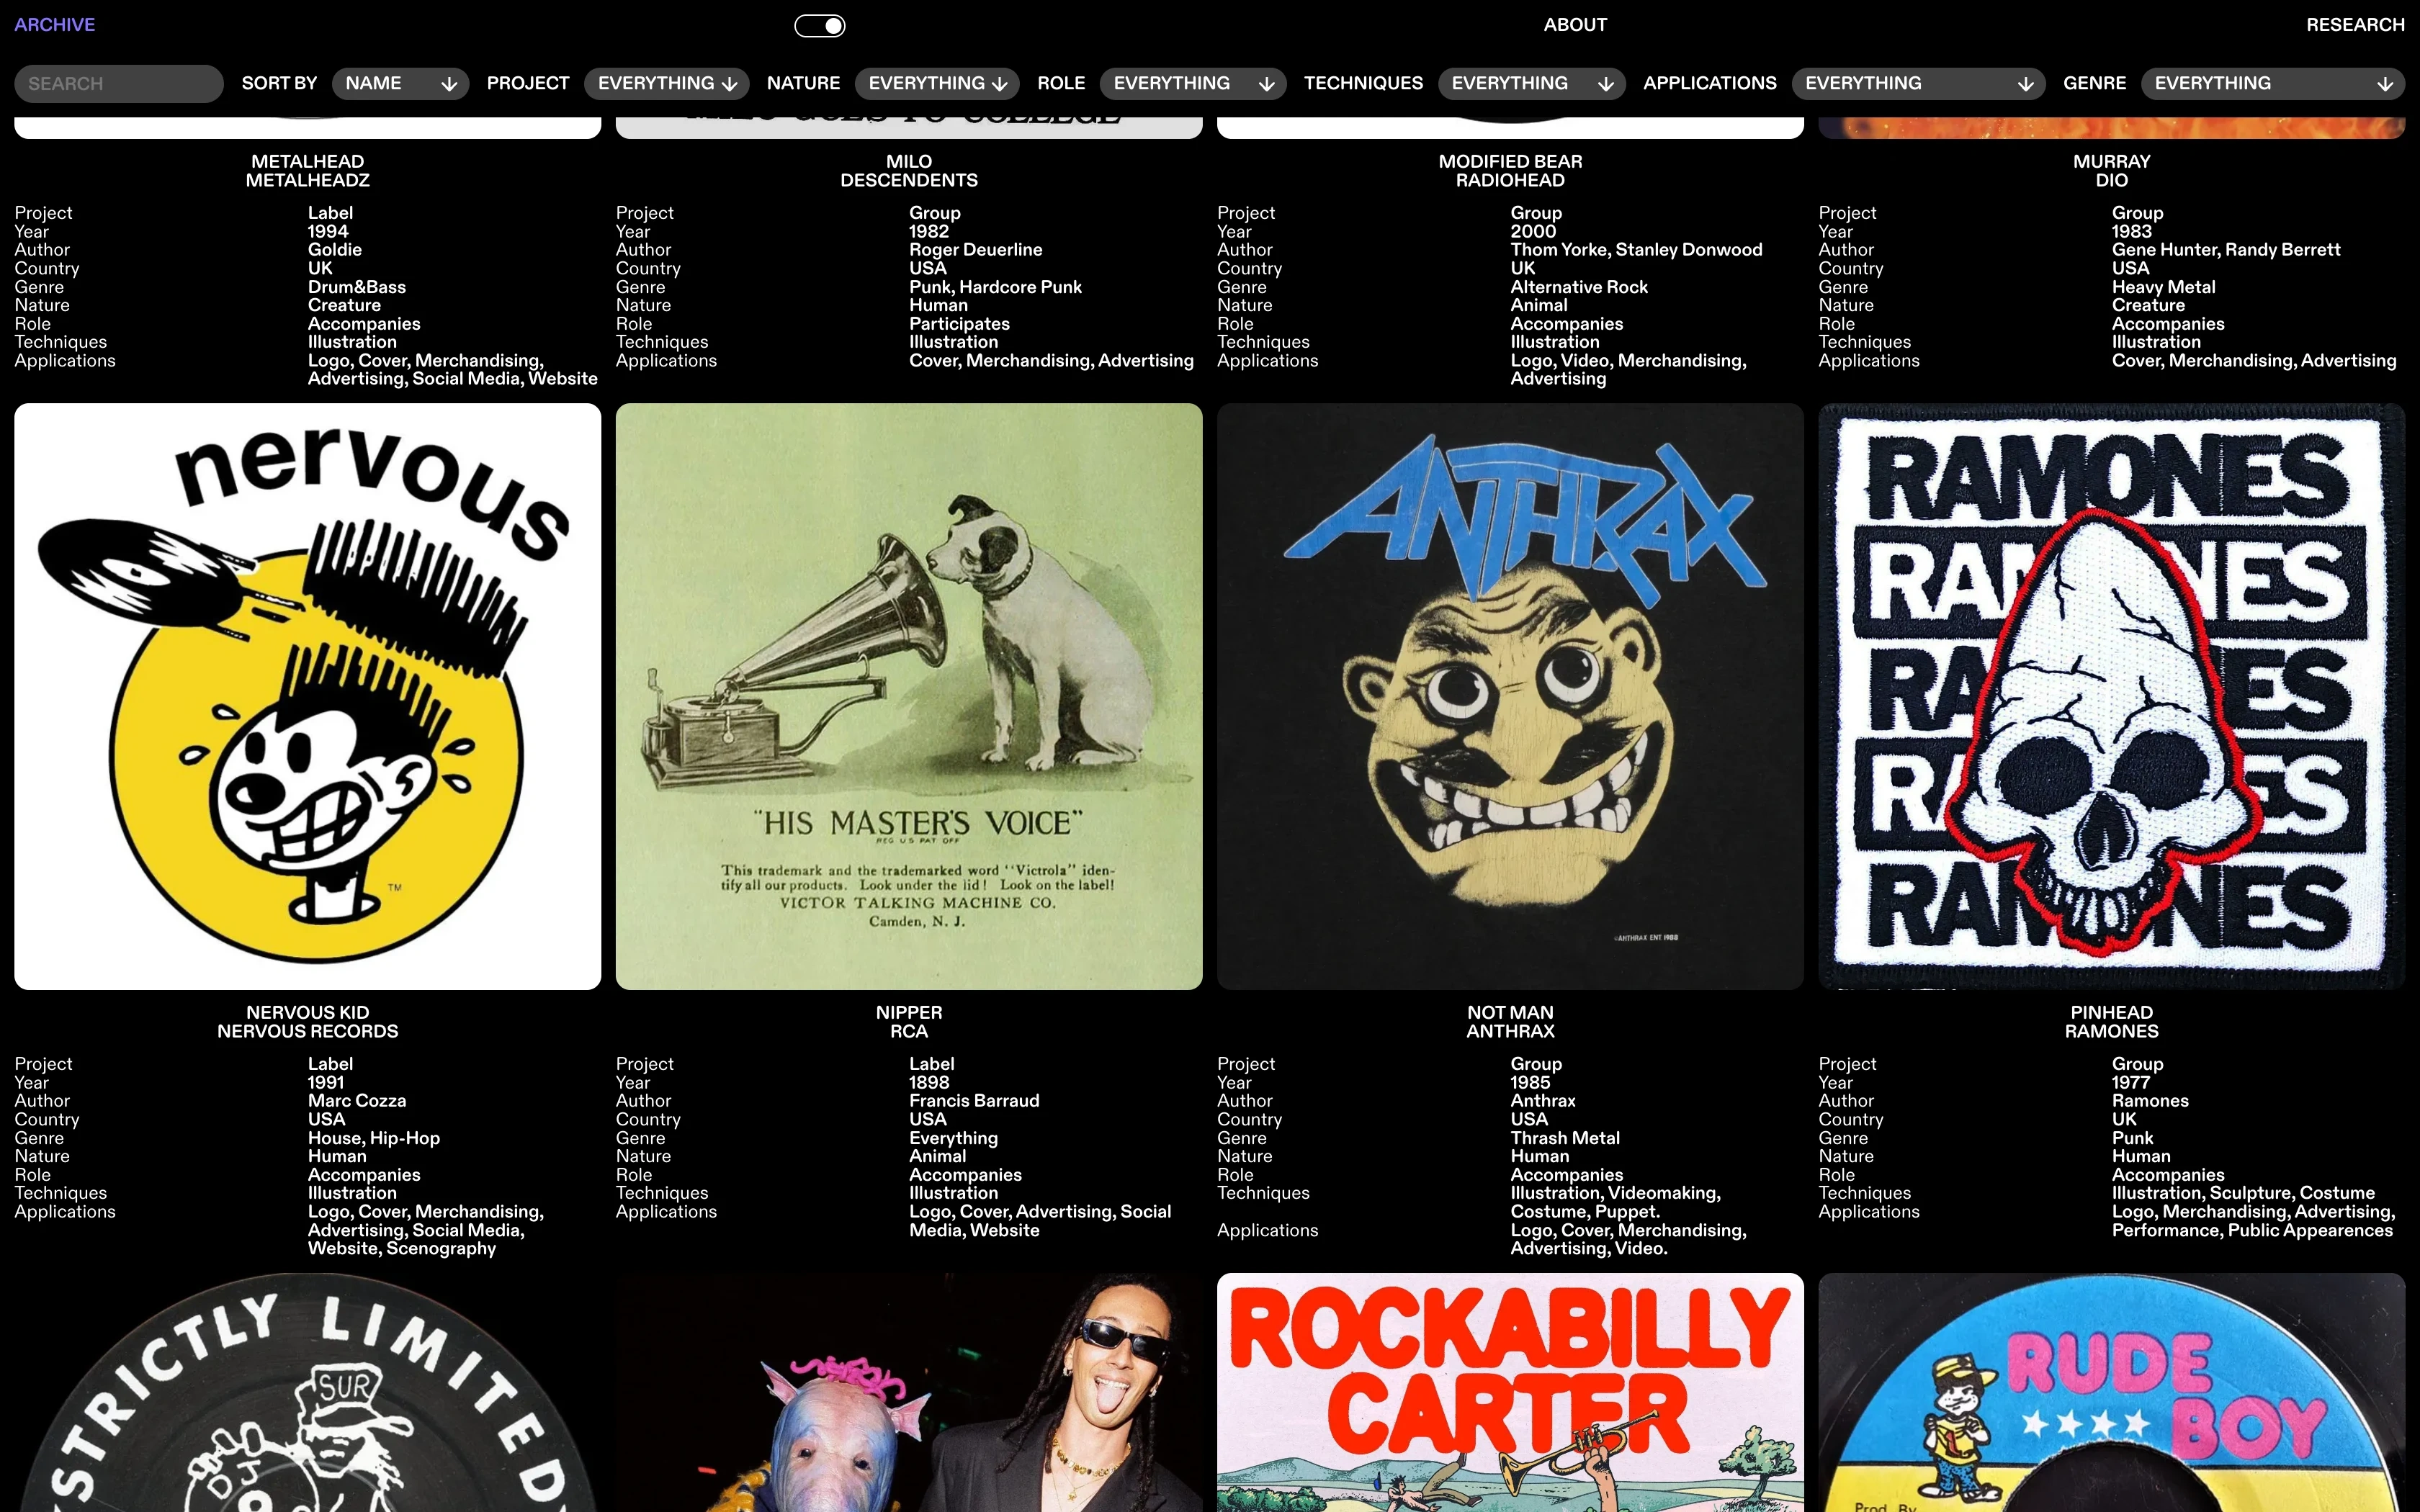Open the Rude Boy record label image
This screenshot has height=1512, width=2420.
tap(2112, 1393)
